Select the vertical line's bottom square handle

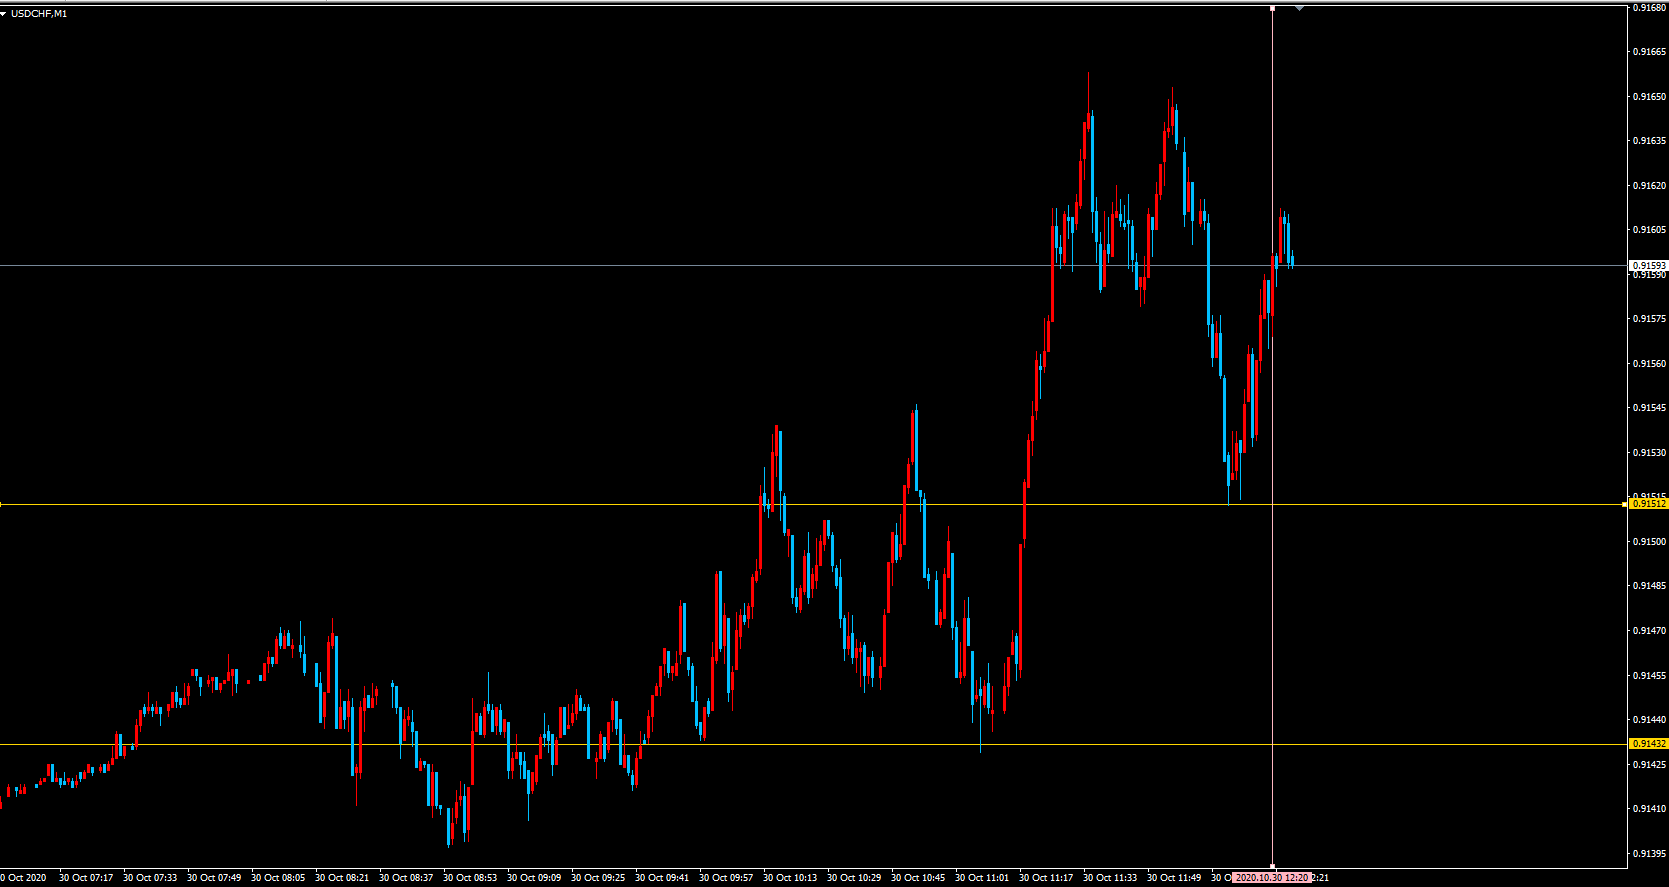coord(1272,866)
